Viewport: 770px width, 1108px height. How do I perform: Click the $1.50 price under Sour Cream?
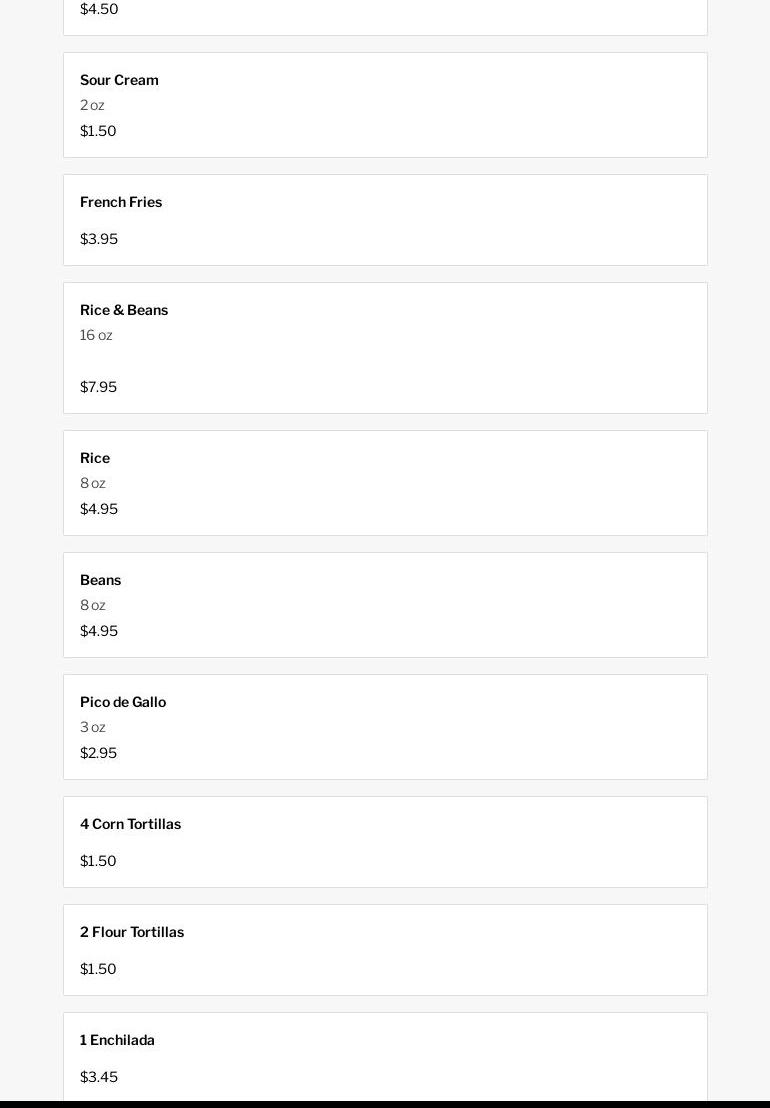pyautogui.click(x=98, y=131)
